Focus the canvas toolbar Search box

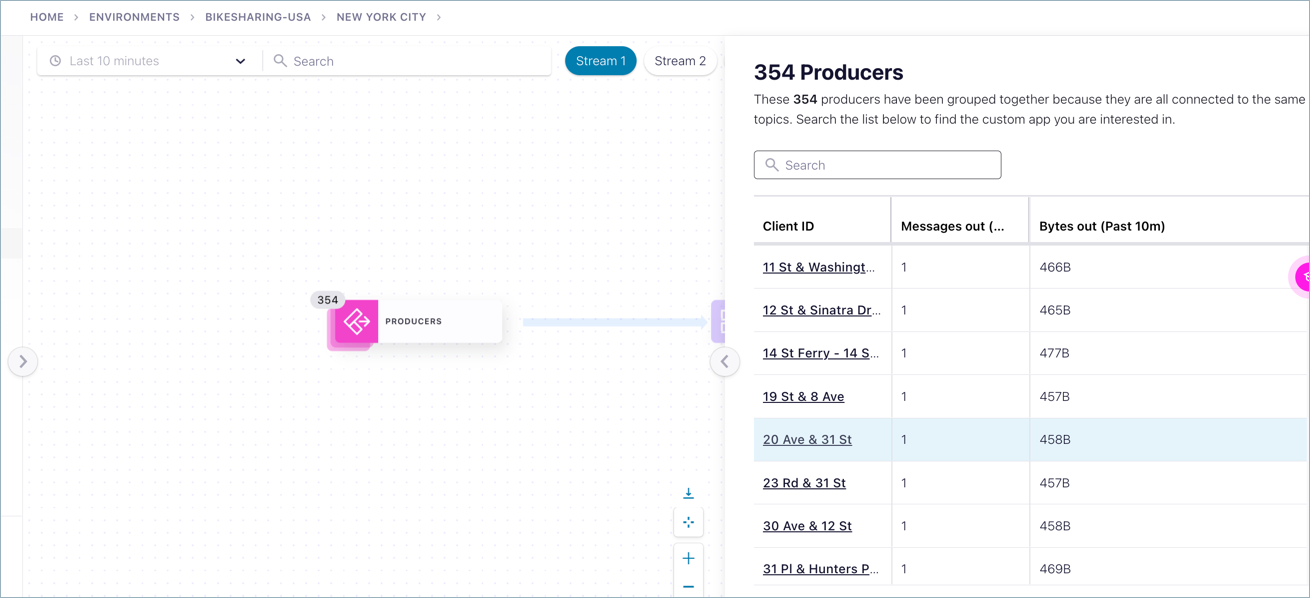point(410,61)
